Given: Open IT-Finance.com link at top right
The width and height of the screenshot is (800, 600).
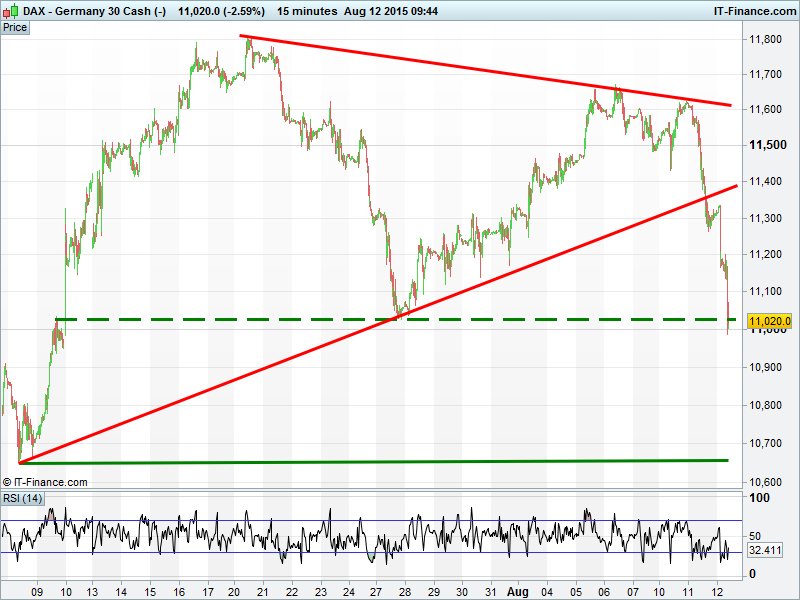Looking at the screenshot, I should [x=755, y=10].
